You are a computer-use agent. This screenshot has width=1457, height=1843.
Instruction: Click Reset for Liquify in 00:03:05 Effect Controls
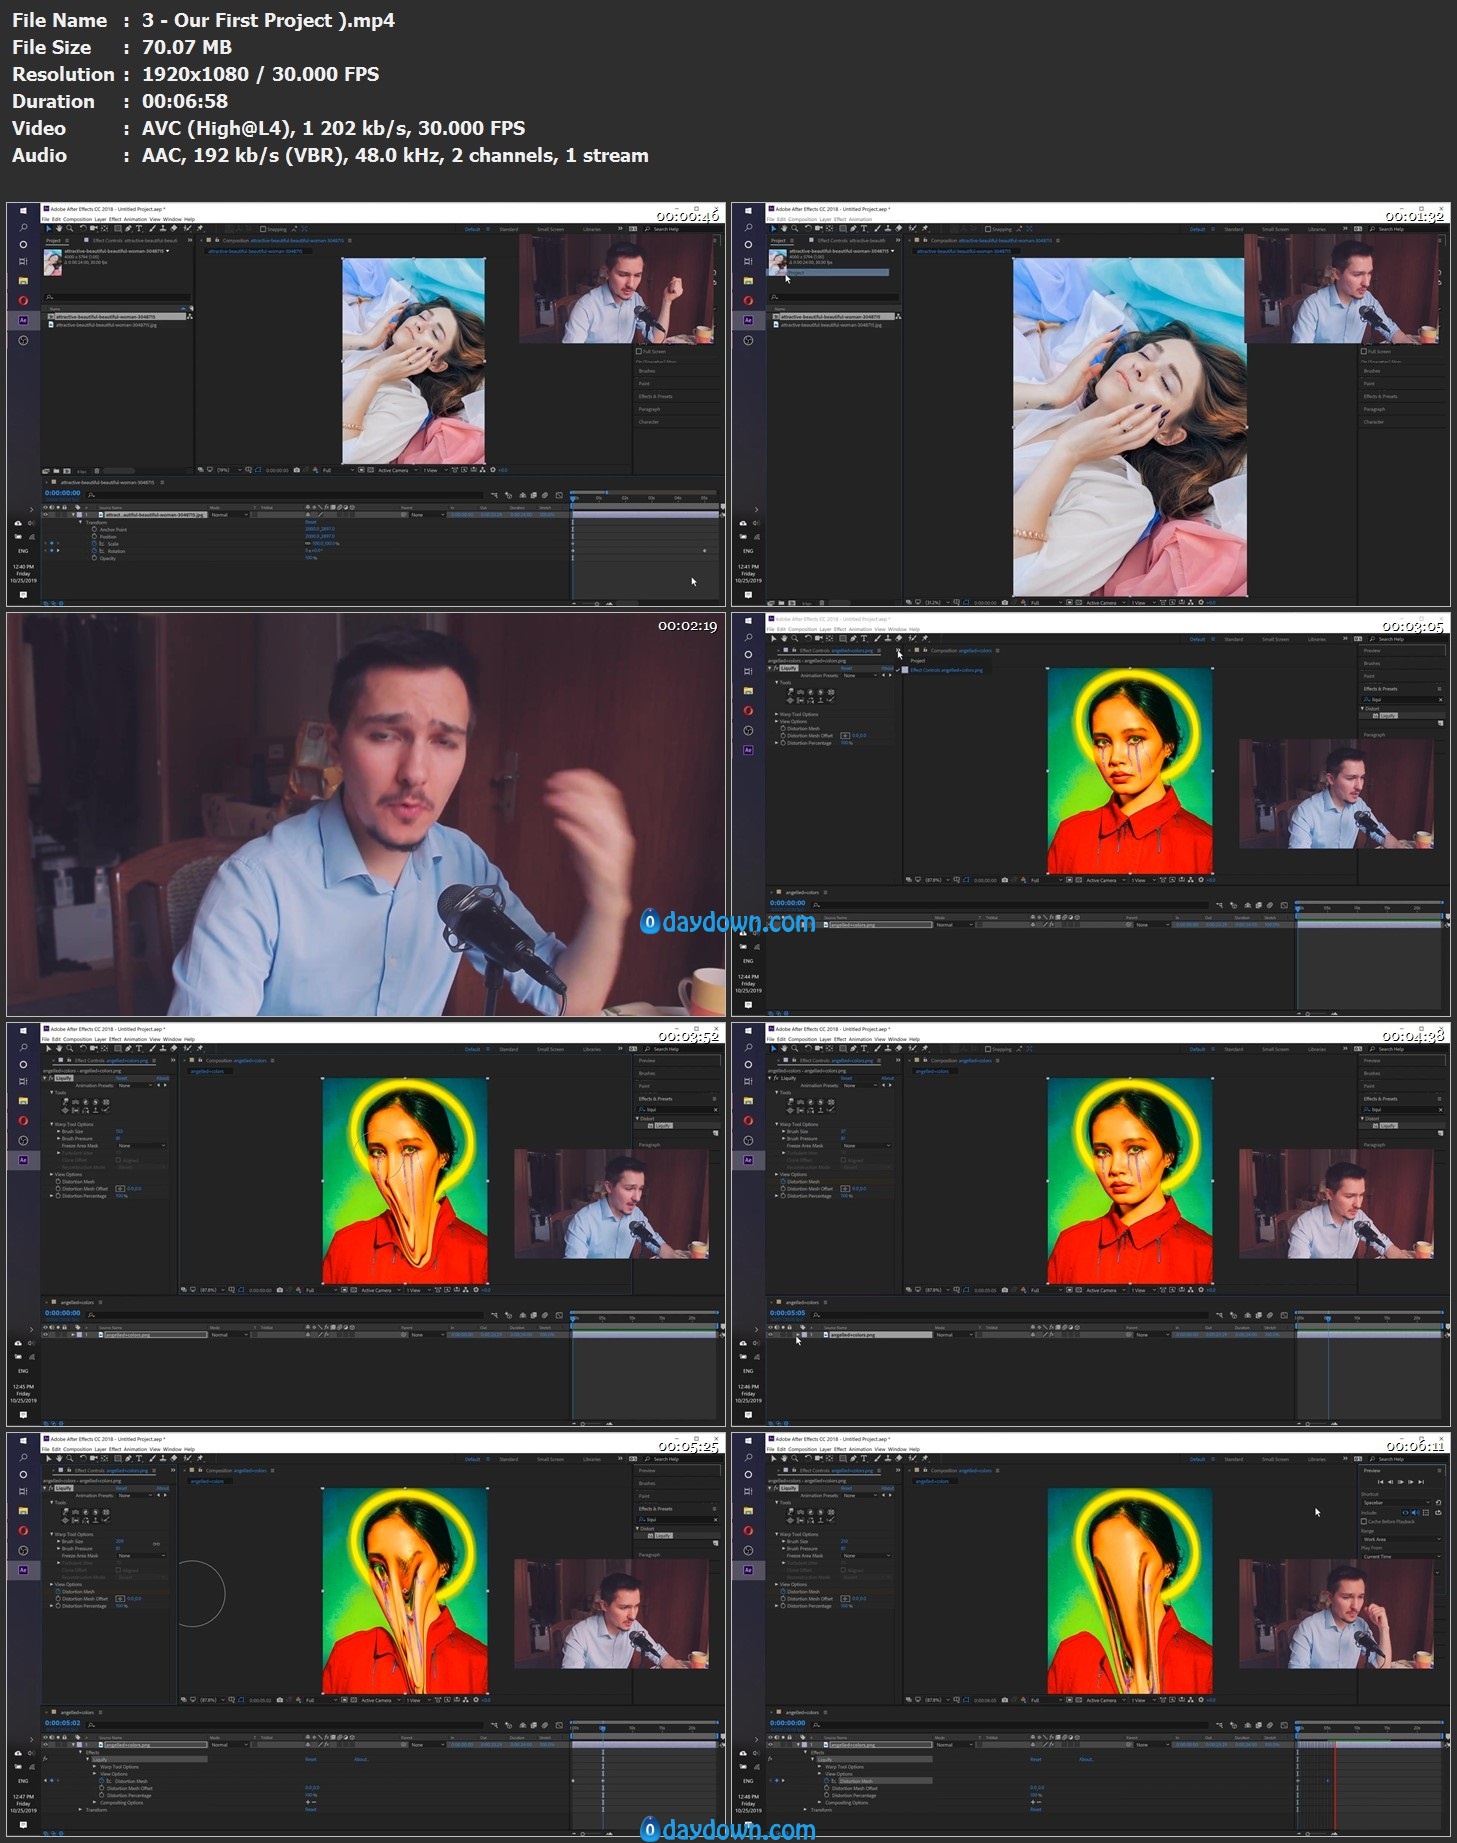[846, 668]
